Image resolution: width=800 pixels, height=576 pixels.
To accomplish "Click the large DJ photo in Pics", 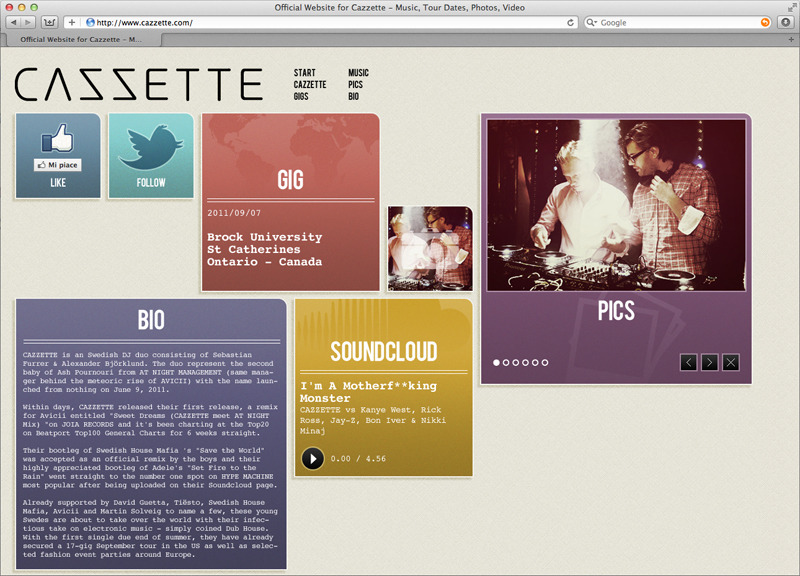I will pyautogui.click(x=616, y=205).
